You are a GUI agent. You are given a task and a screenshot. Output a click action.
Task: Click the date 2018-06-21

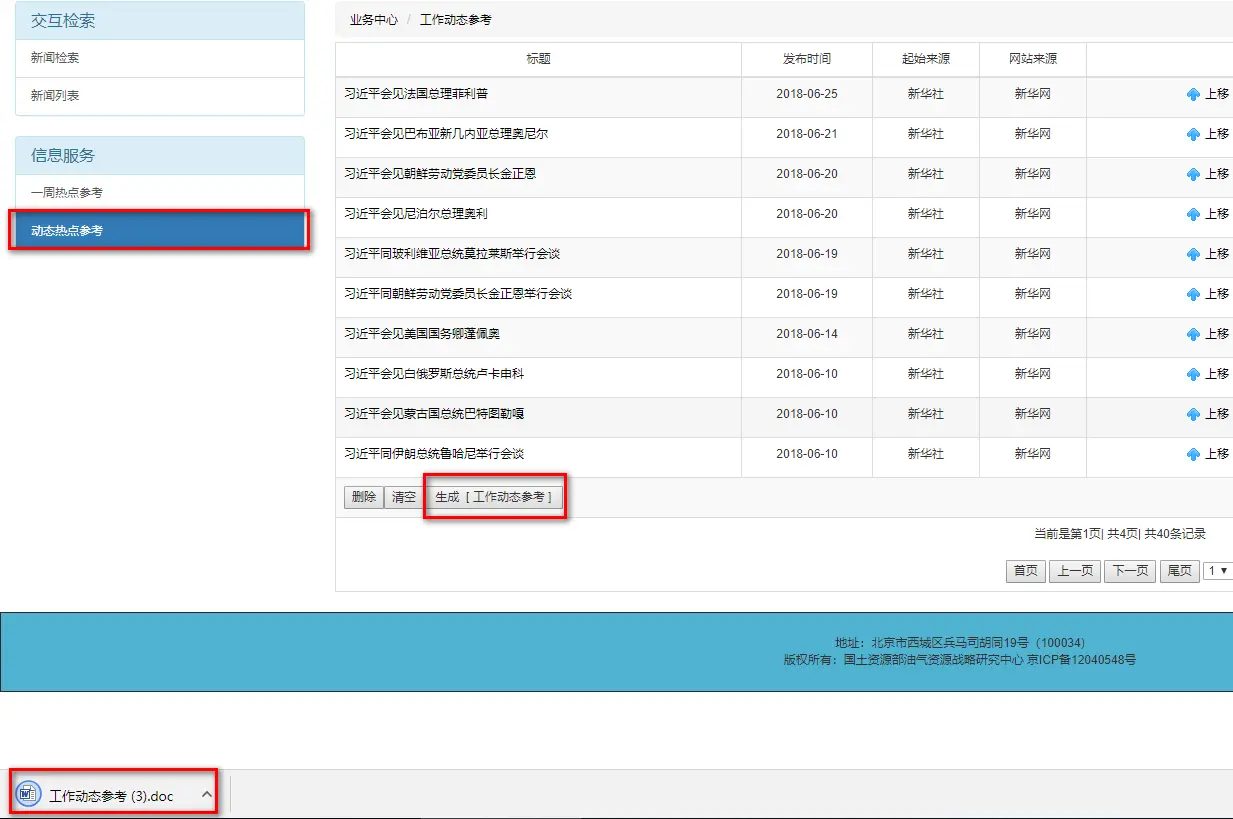807,134
